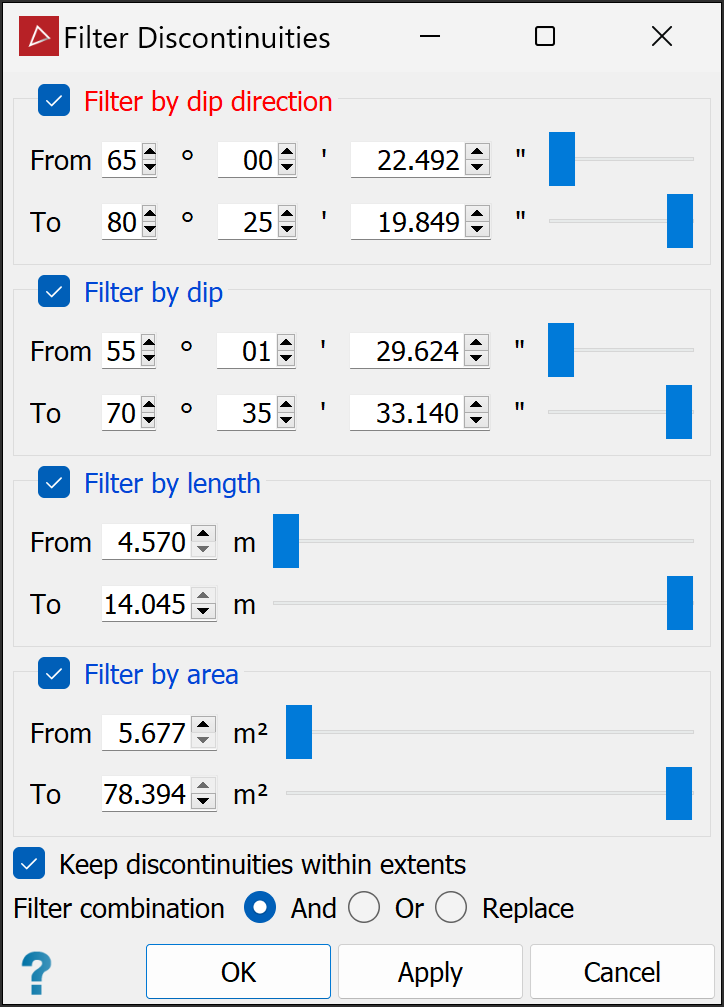Click the dip direction From degrees field
The width and height of the screenshot is (724, 1007).
click(x=121, y=160)
